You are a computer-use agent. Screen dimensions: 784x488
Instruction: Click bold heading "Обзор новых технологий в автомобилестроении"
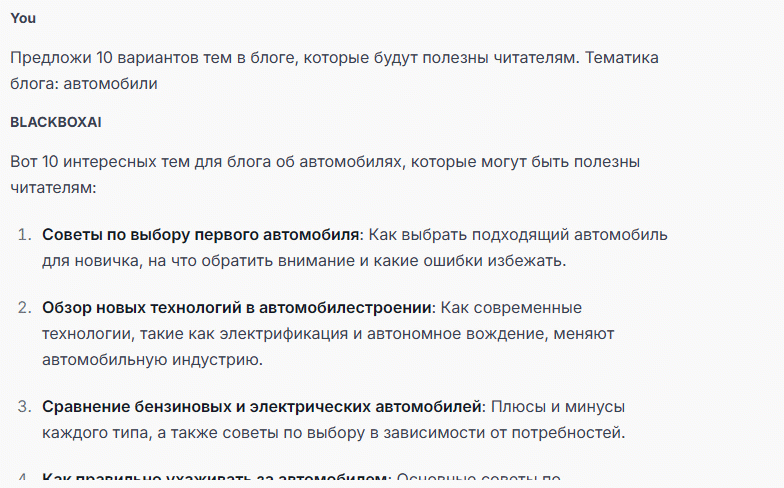[236, 307]
